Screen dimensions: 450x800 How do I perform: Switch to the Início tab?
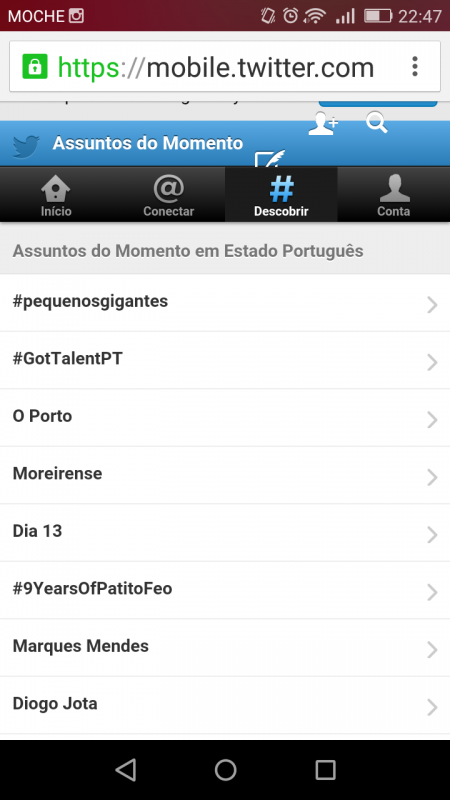point(56,195)
